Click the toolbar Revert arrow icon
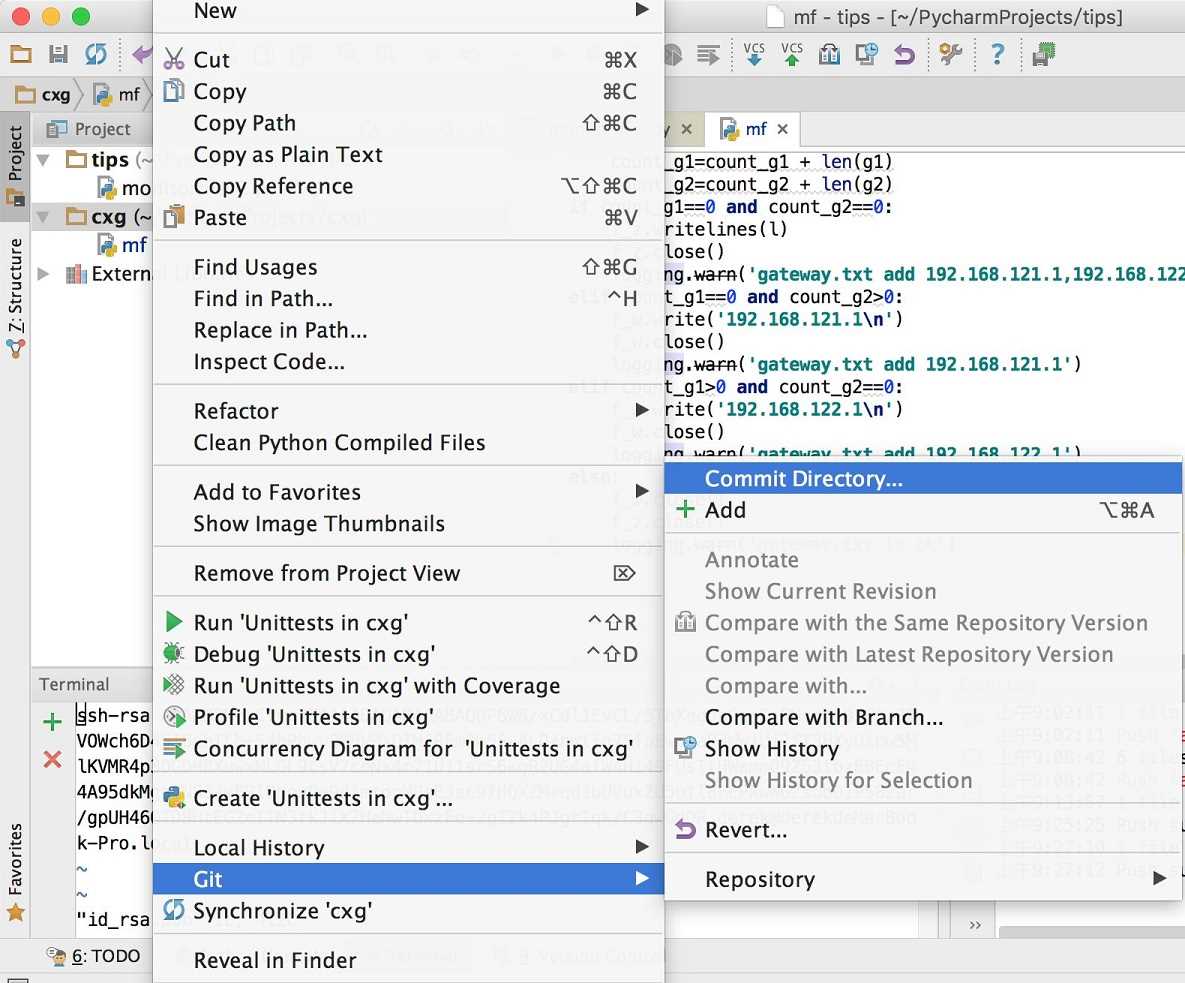The width and height of the screenshot is (1185, 983). tap(904, 54)
